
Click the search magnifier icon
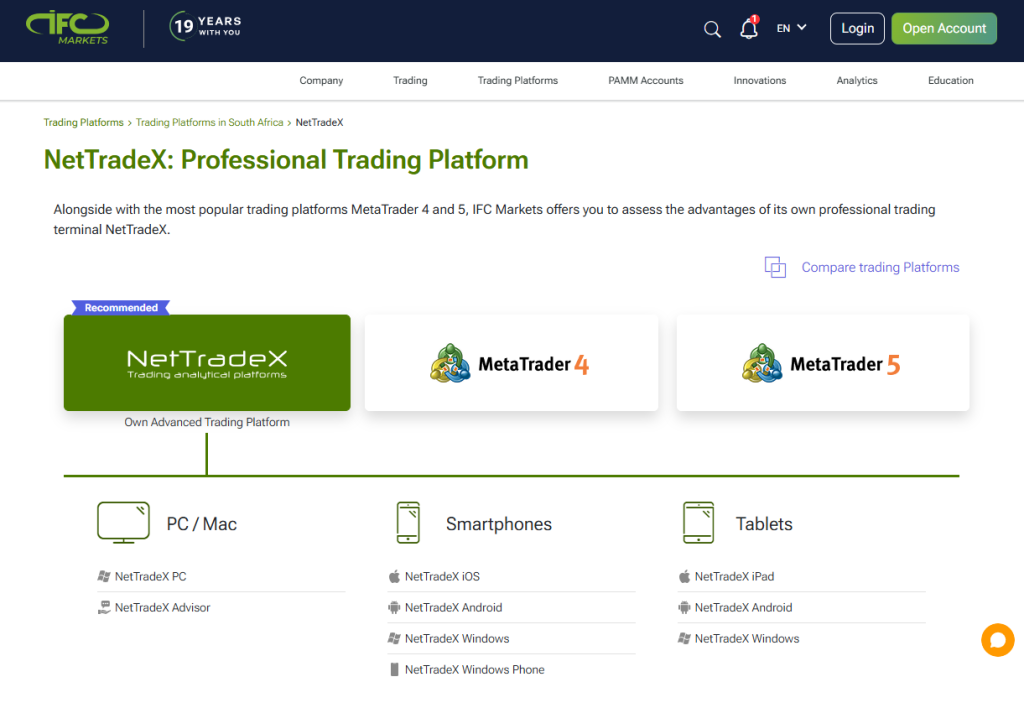(712, 29)
